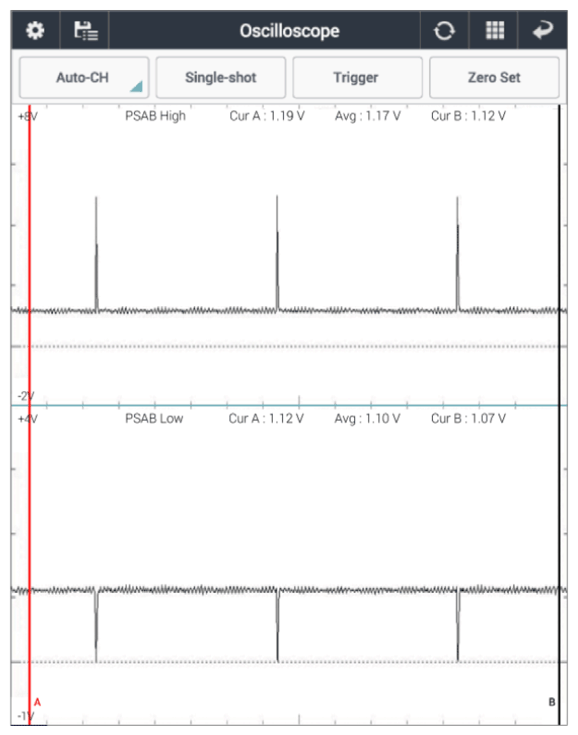Select the PSAB Low channel label
This screenshot has width=578, height=735.
(x=154, y=419)
